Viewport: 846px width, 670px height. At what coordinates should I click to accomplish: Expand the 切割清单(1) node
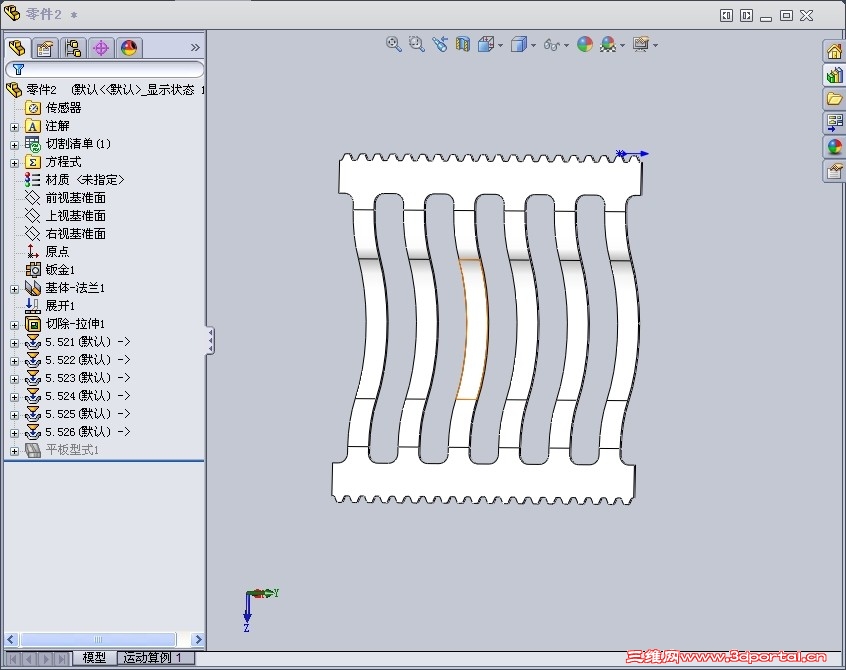pos(15,145)
